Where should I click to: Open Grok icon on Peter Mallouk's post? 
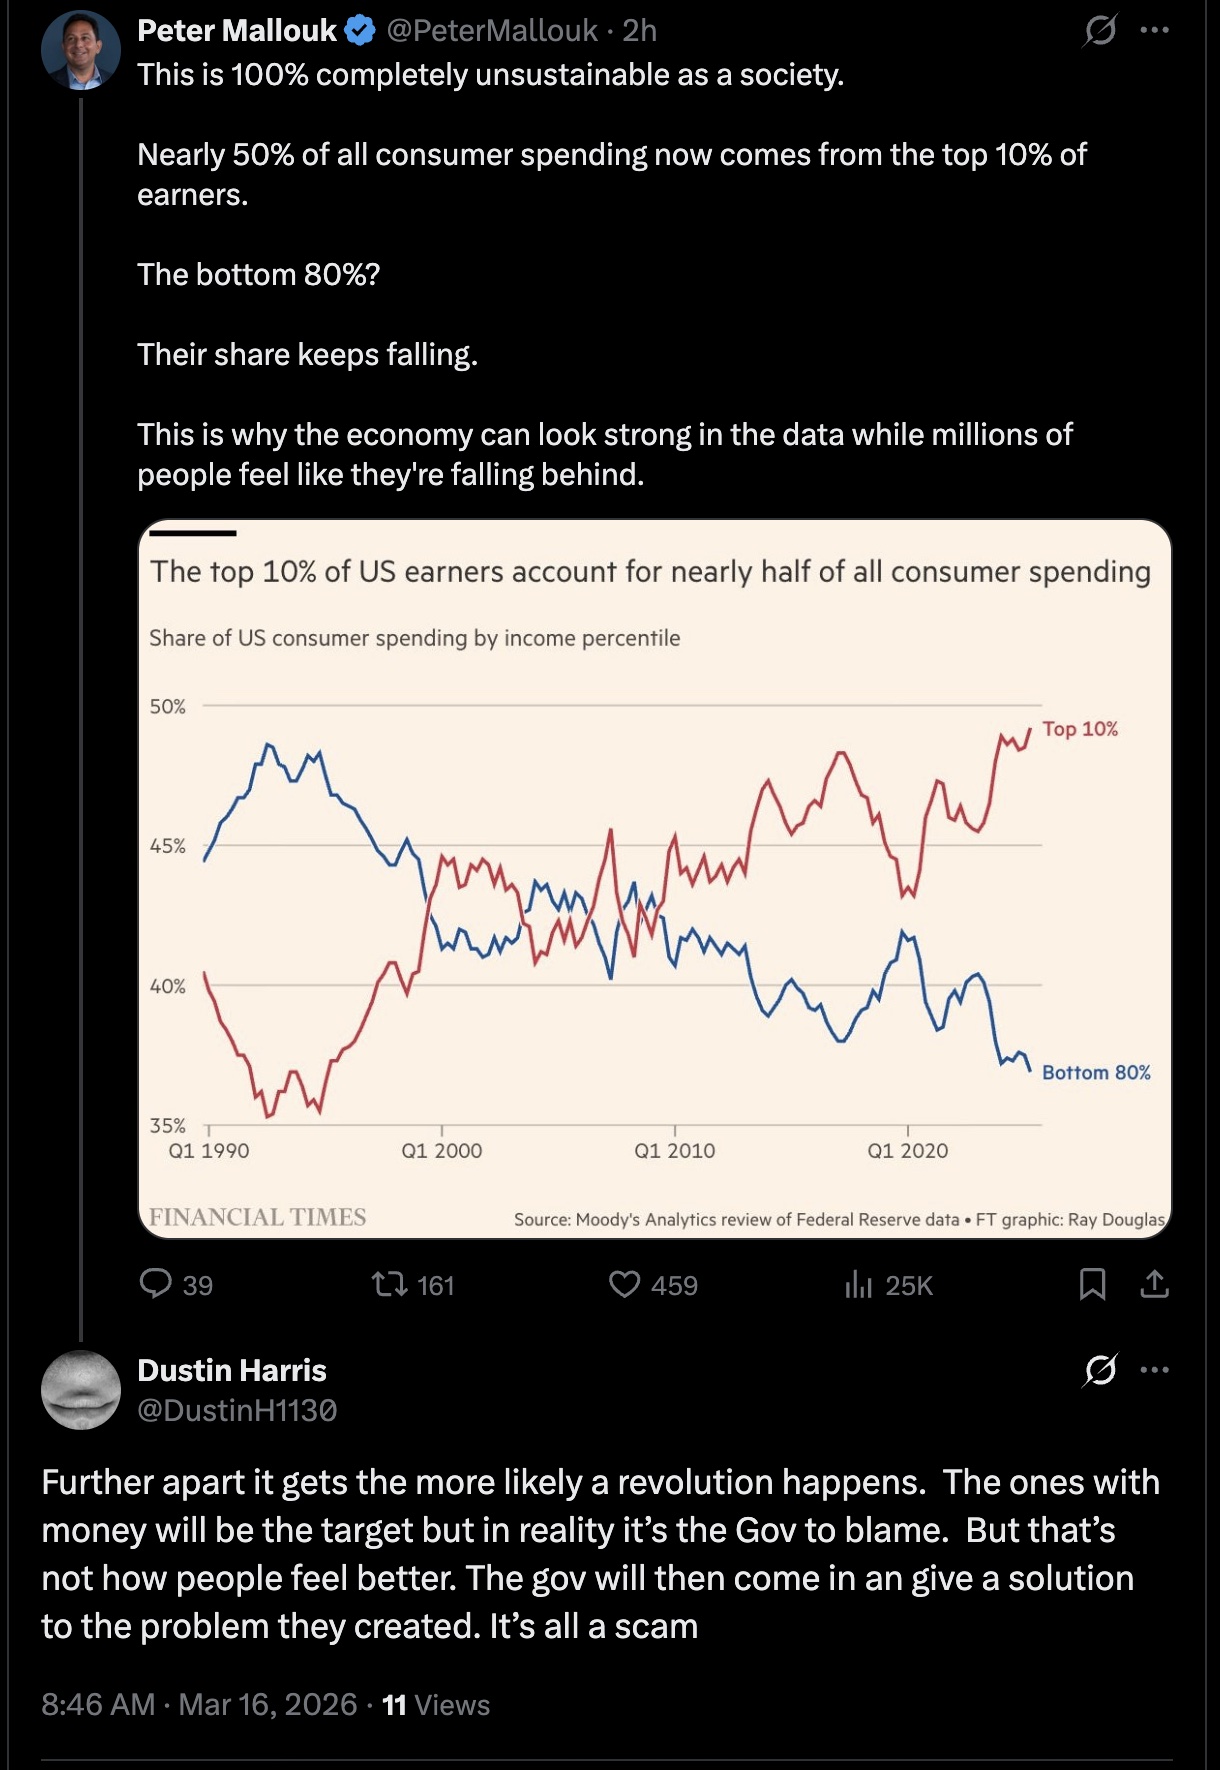1100,31
